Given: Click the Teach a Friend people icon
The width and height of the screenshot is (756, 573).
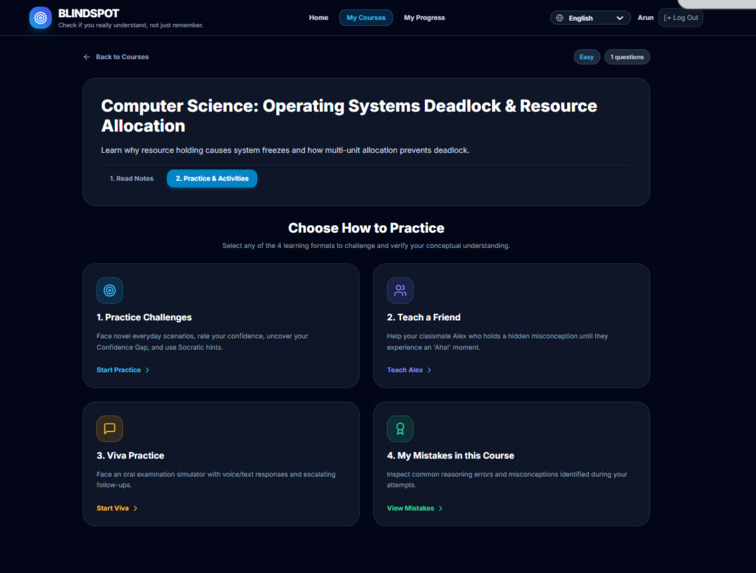Looking at the screenshot, I should [400, 290].
